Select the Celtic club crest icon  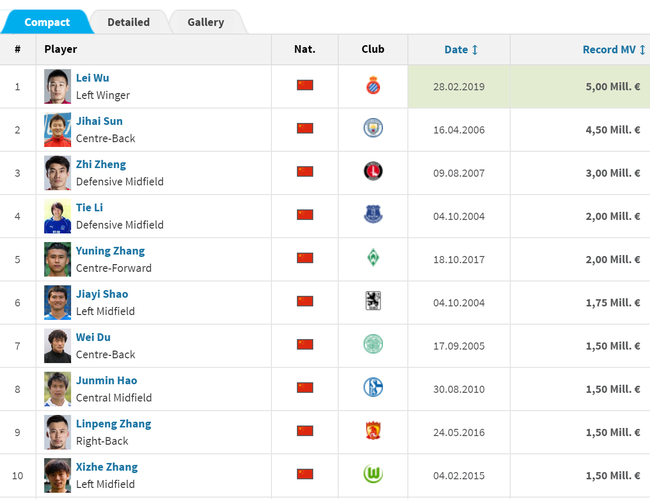373,344
